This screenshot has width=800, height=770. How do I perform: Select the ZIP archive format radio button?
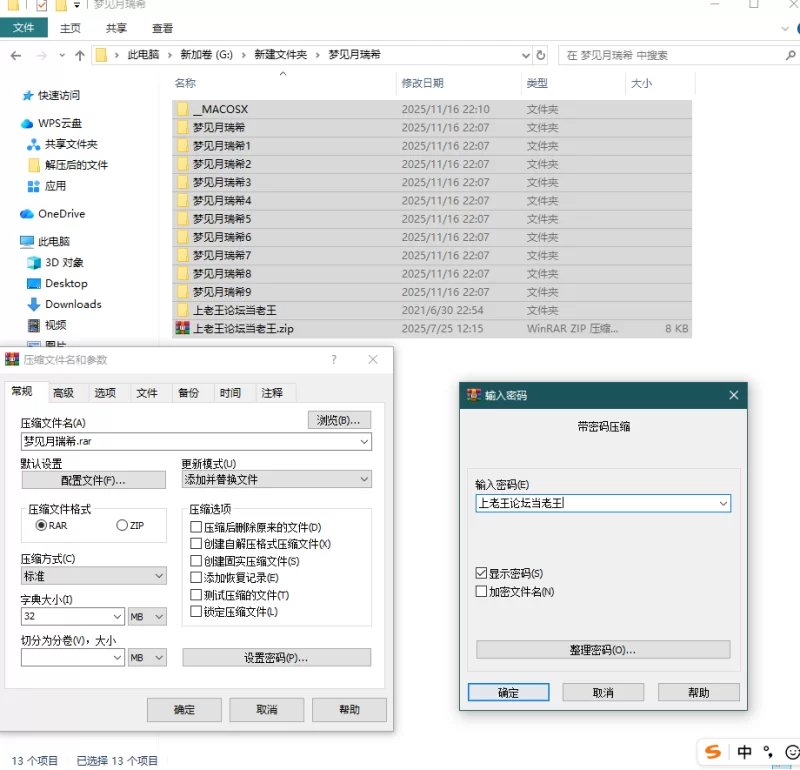[122, 525]
